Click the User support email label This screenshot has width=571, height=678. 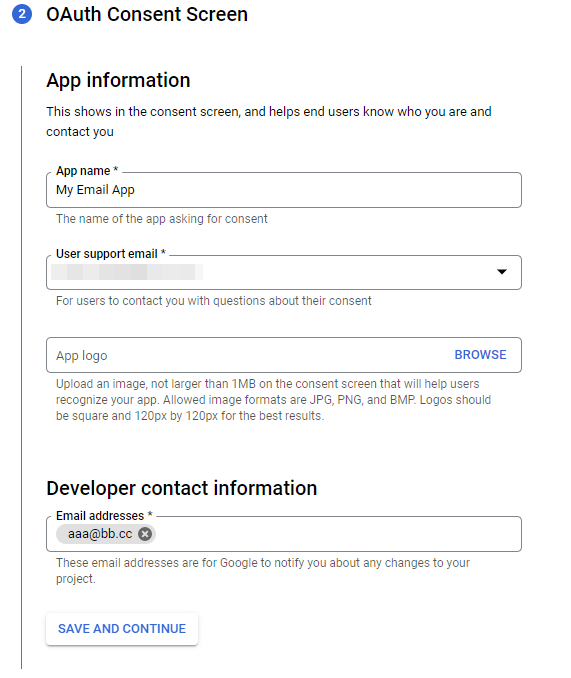click(111, 254)
